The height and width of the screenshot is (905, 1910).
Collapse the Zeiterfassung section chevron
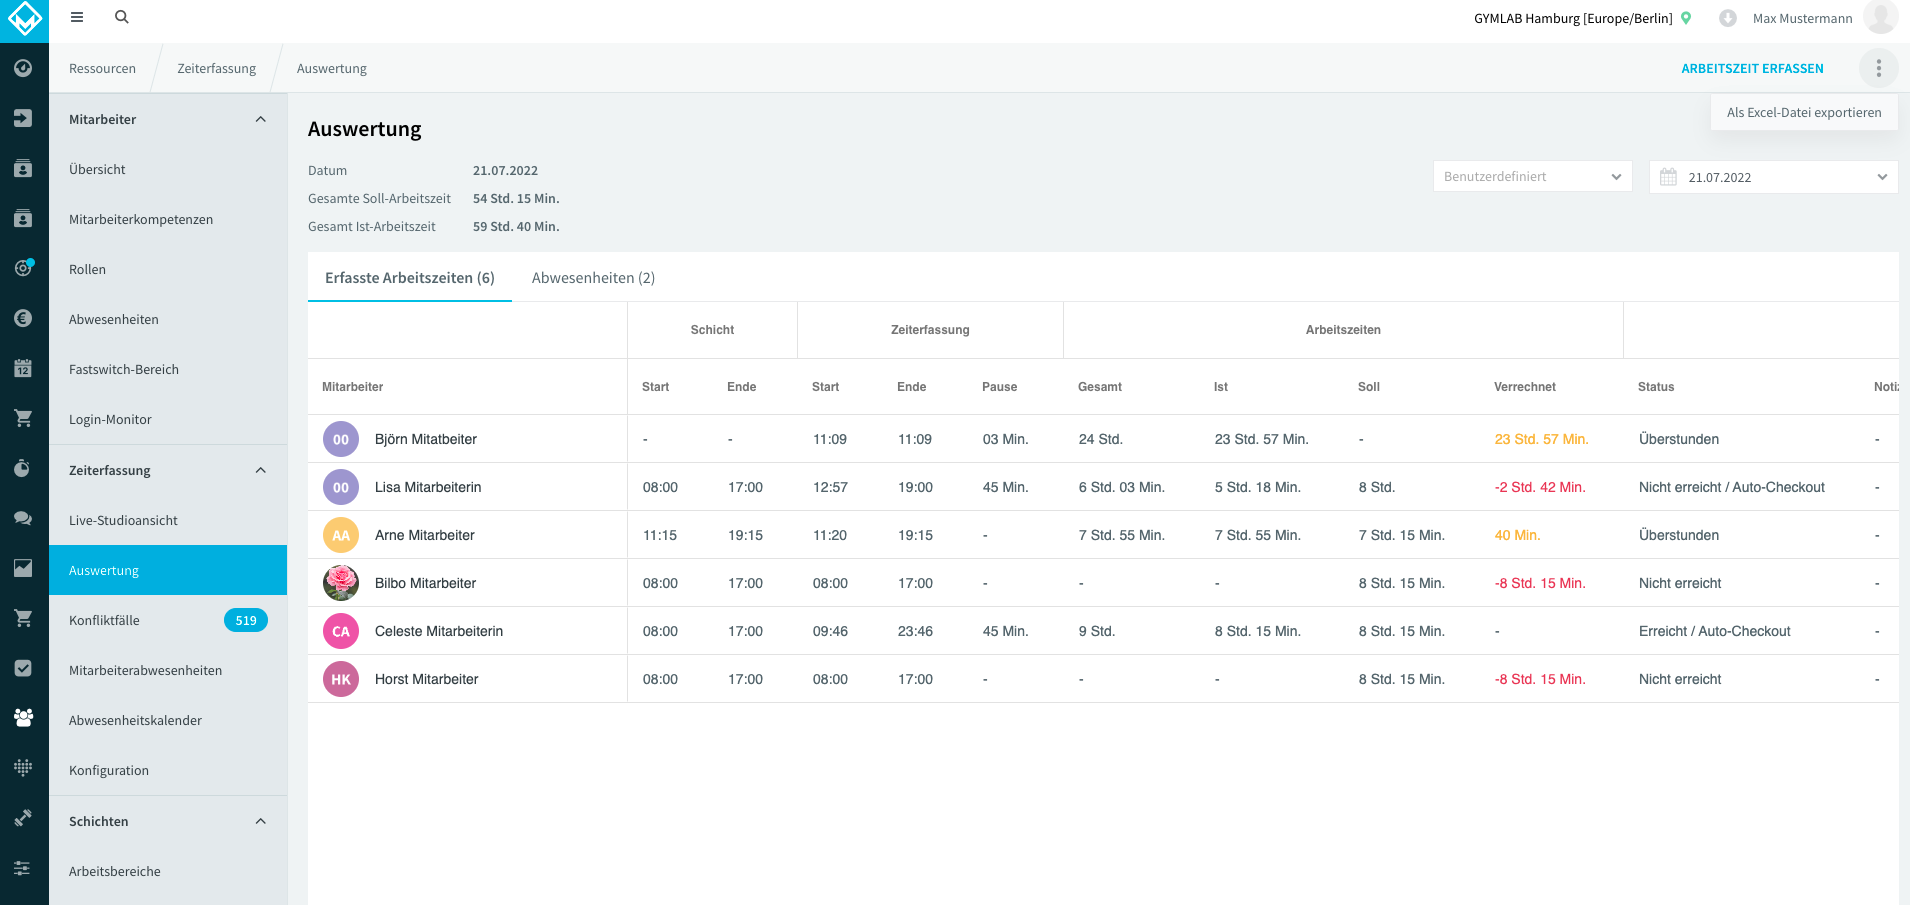[261, 470]
